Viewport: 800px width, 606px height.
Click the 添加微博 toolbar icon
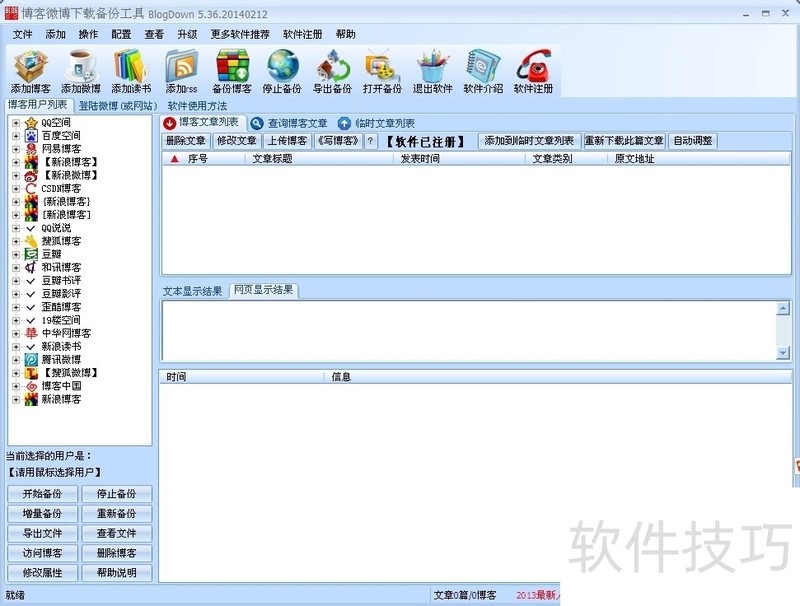click(x=80, y=67)
